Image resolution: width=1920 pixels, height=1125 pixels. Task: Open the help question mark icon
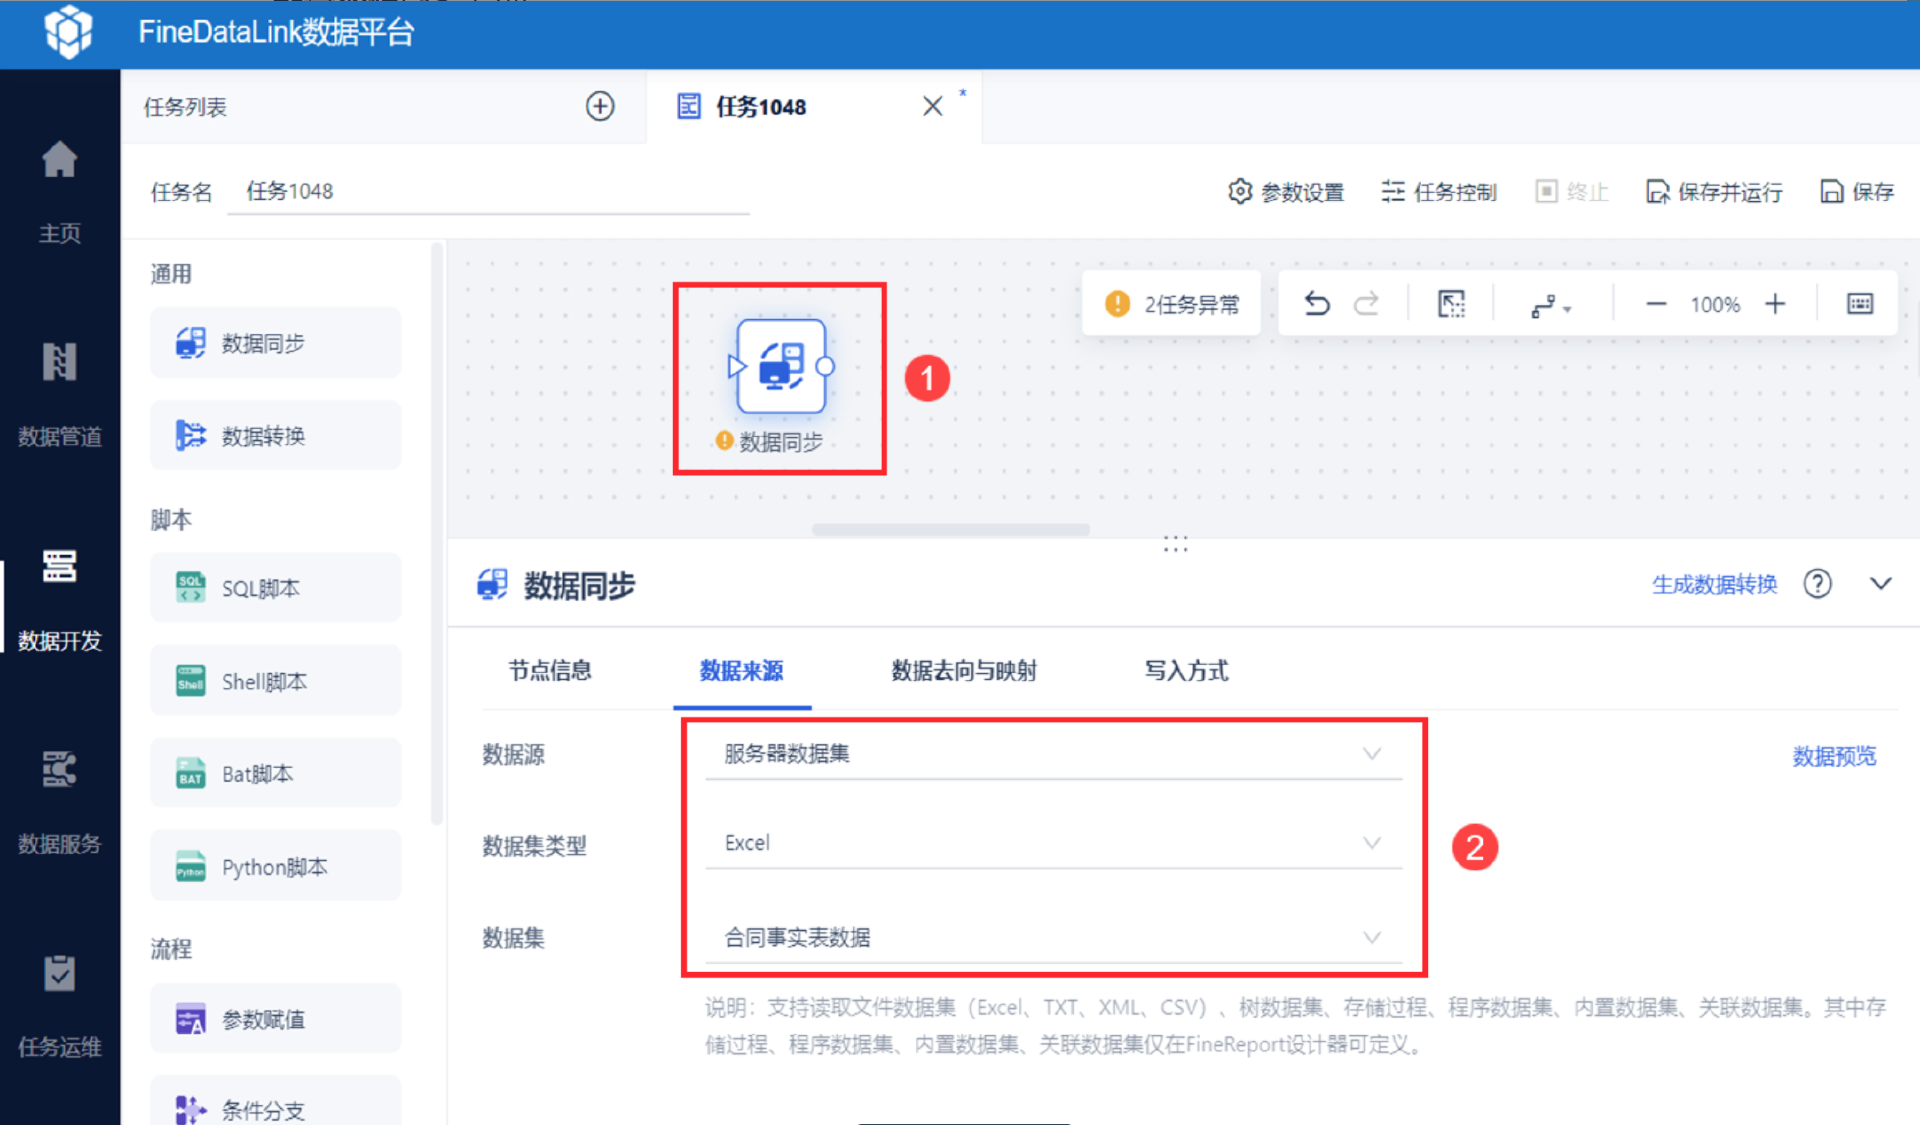(1817, 584)
